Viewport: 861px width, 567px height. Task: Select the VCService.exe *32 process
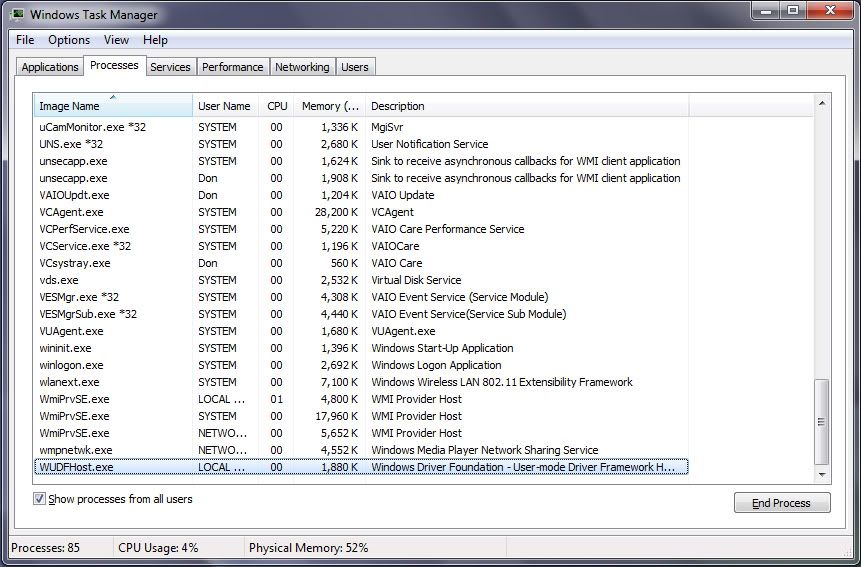[x=361, y=246]
